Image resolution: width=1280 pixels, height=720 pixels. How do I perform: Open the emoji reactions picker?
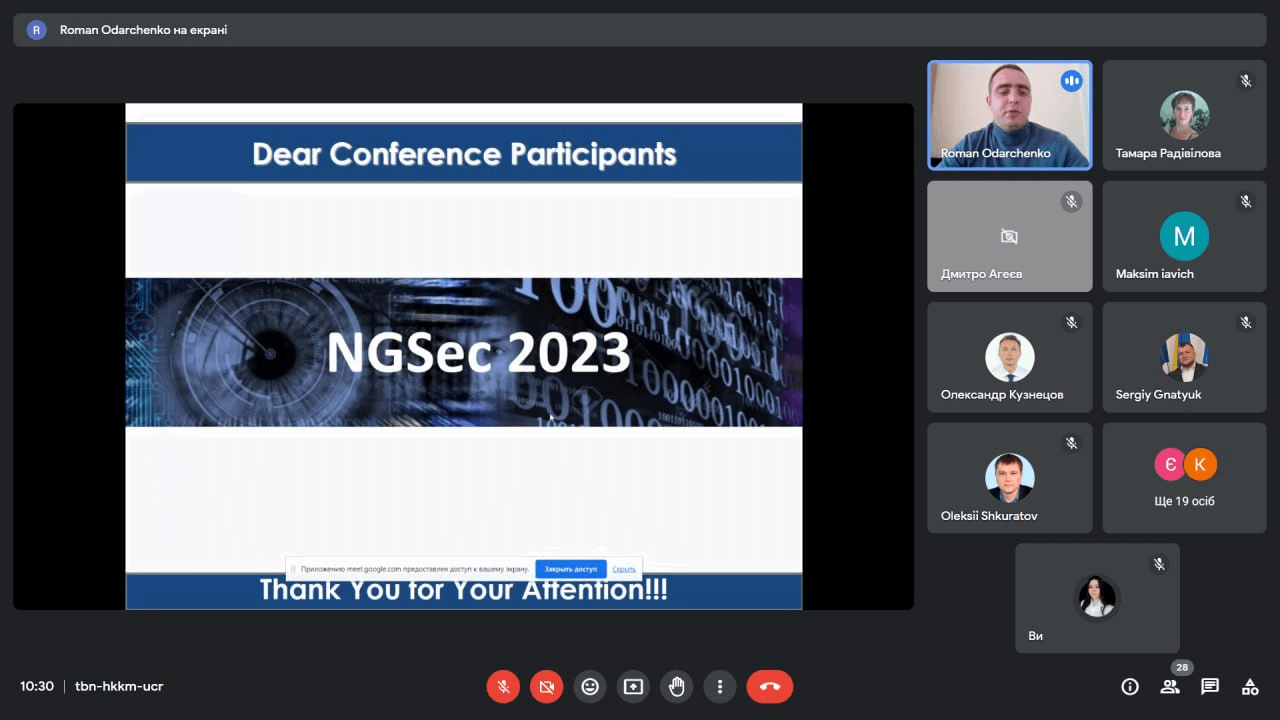tap(590, 687)
